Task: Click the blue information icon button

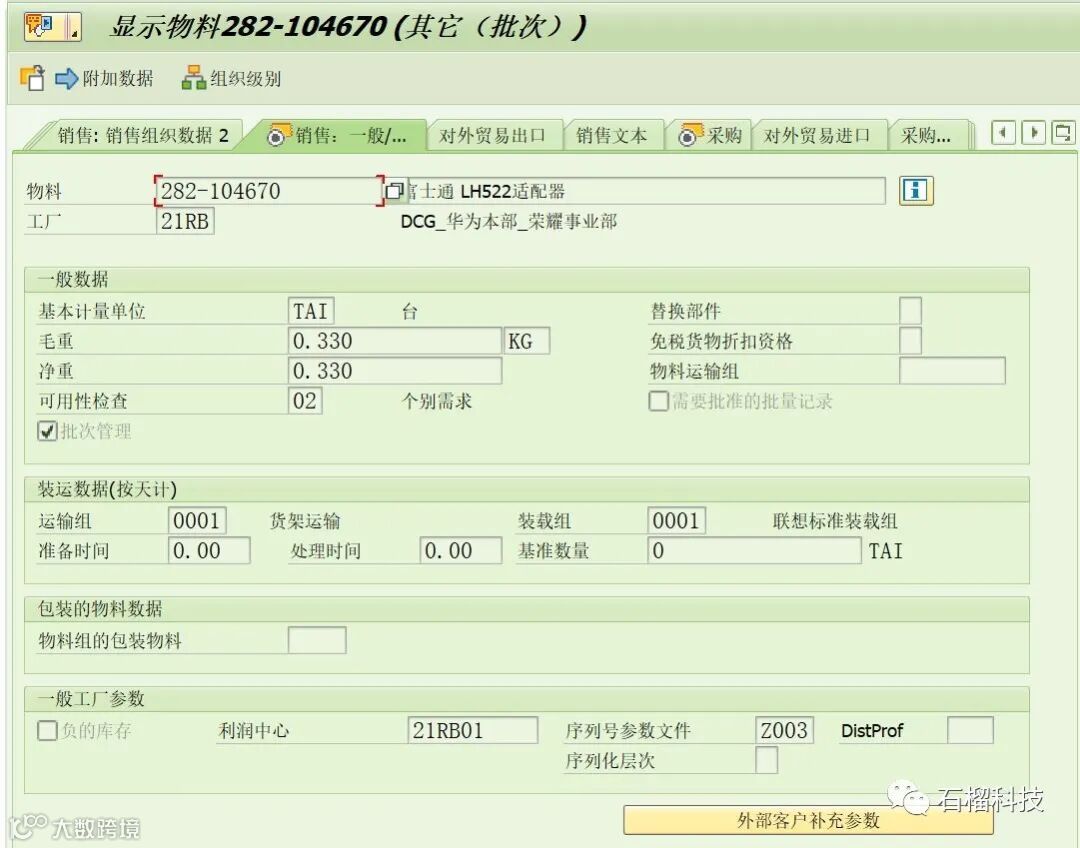Action: (x=916, y=190)
